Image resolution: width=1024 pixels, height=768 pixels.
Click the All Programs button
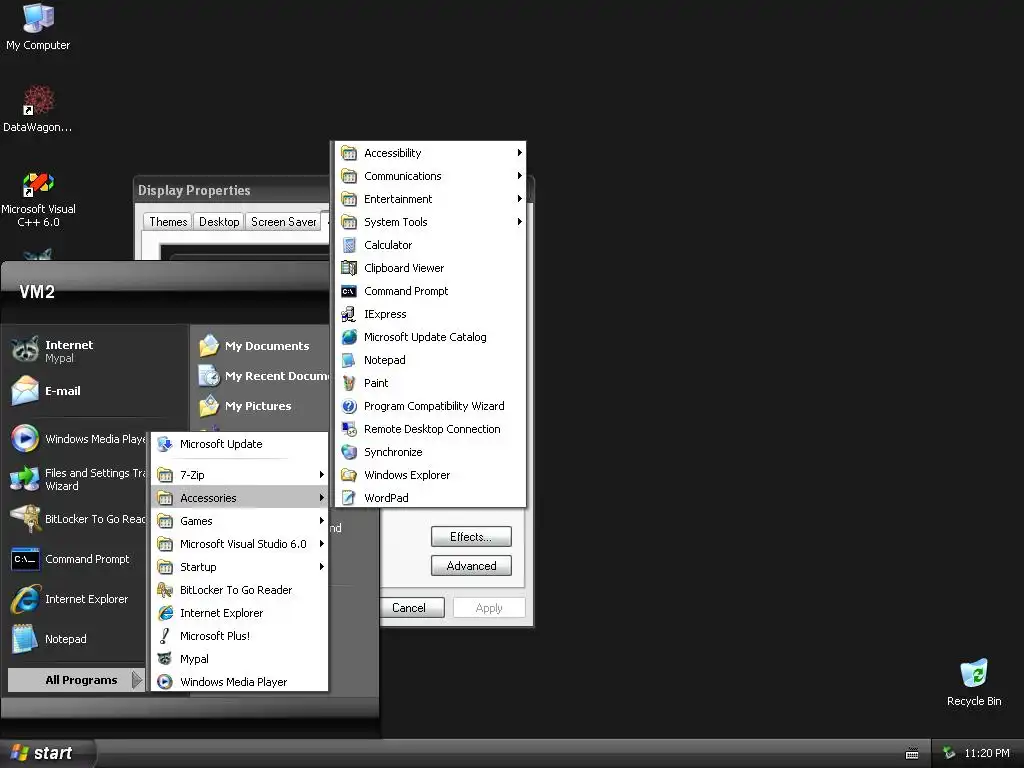point(76,680)
